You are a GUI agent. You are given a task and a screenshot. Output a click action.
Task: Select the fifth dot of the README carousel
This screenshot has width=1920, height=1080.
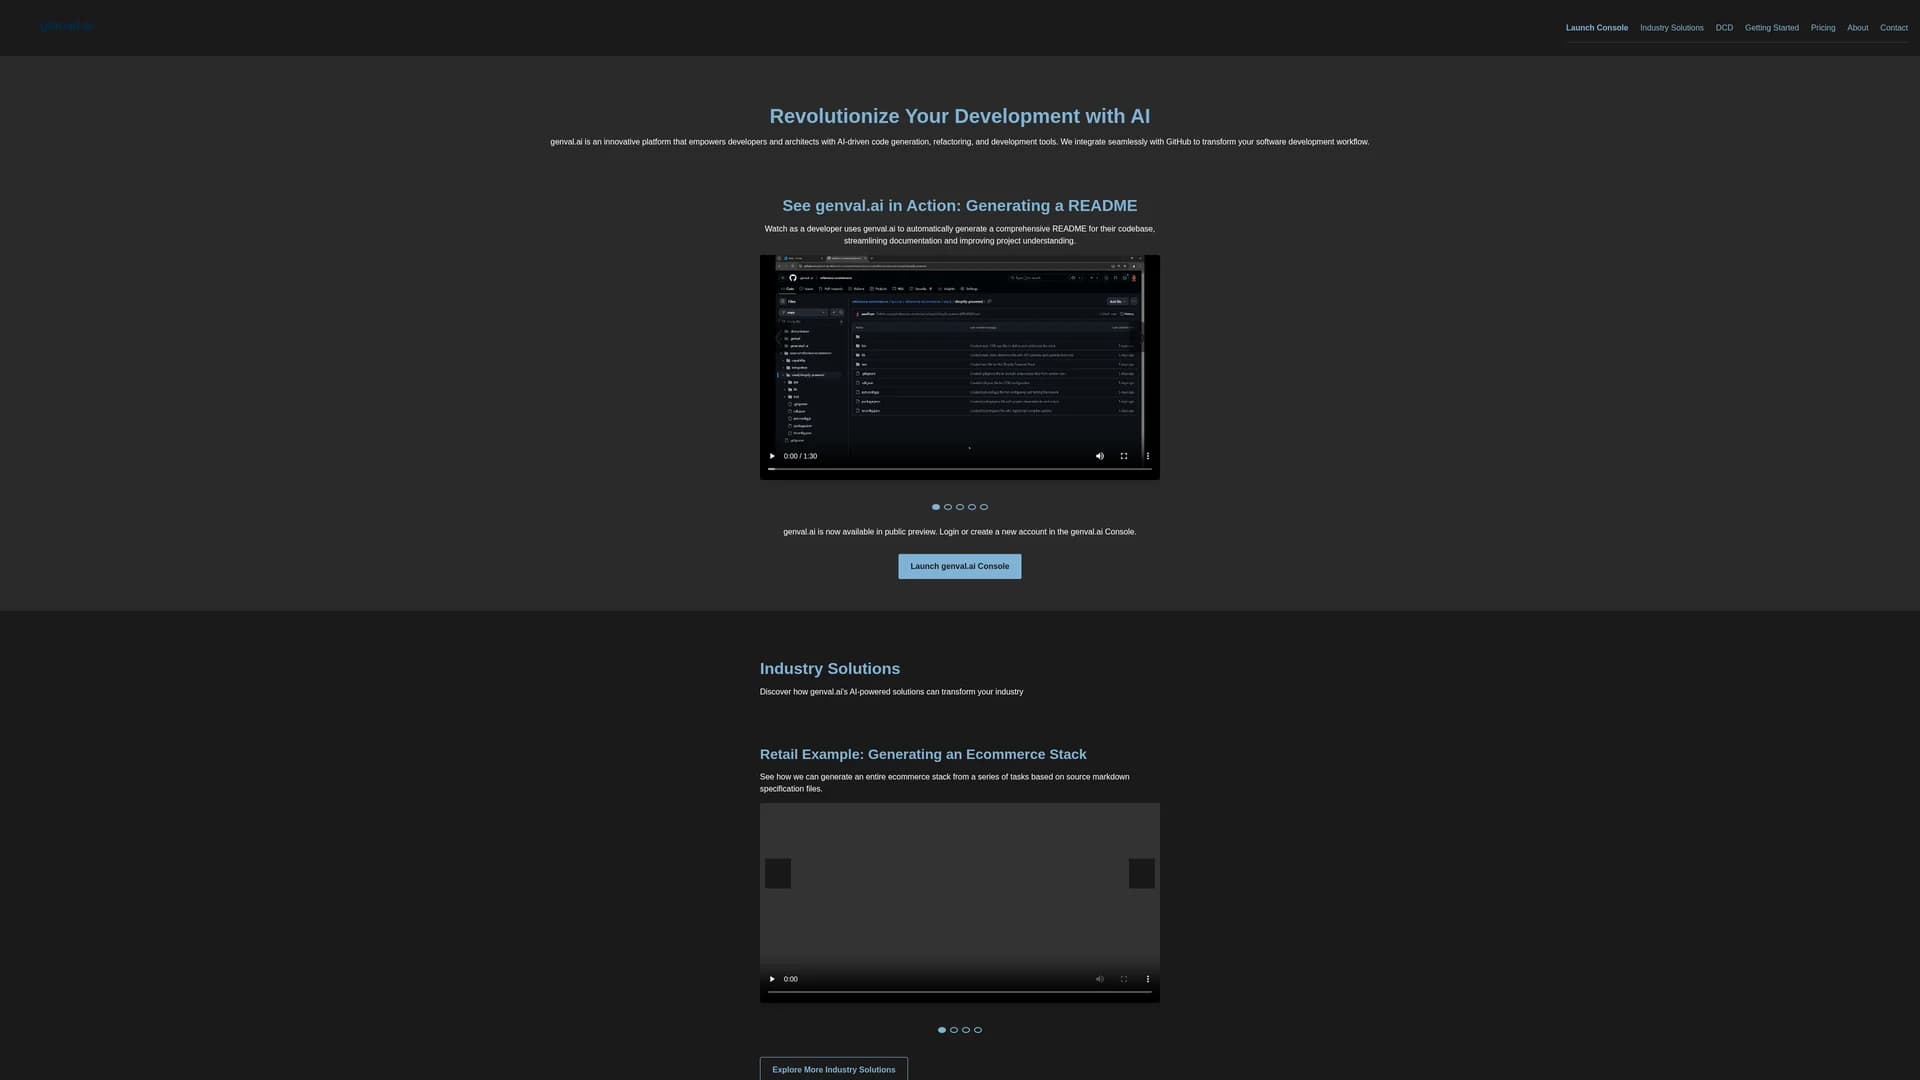(984, 507)
